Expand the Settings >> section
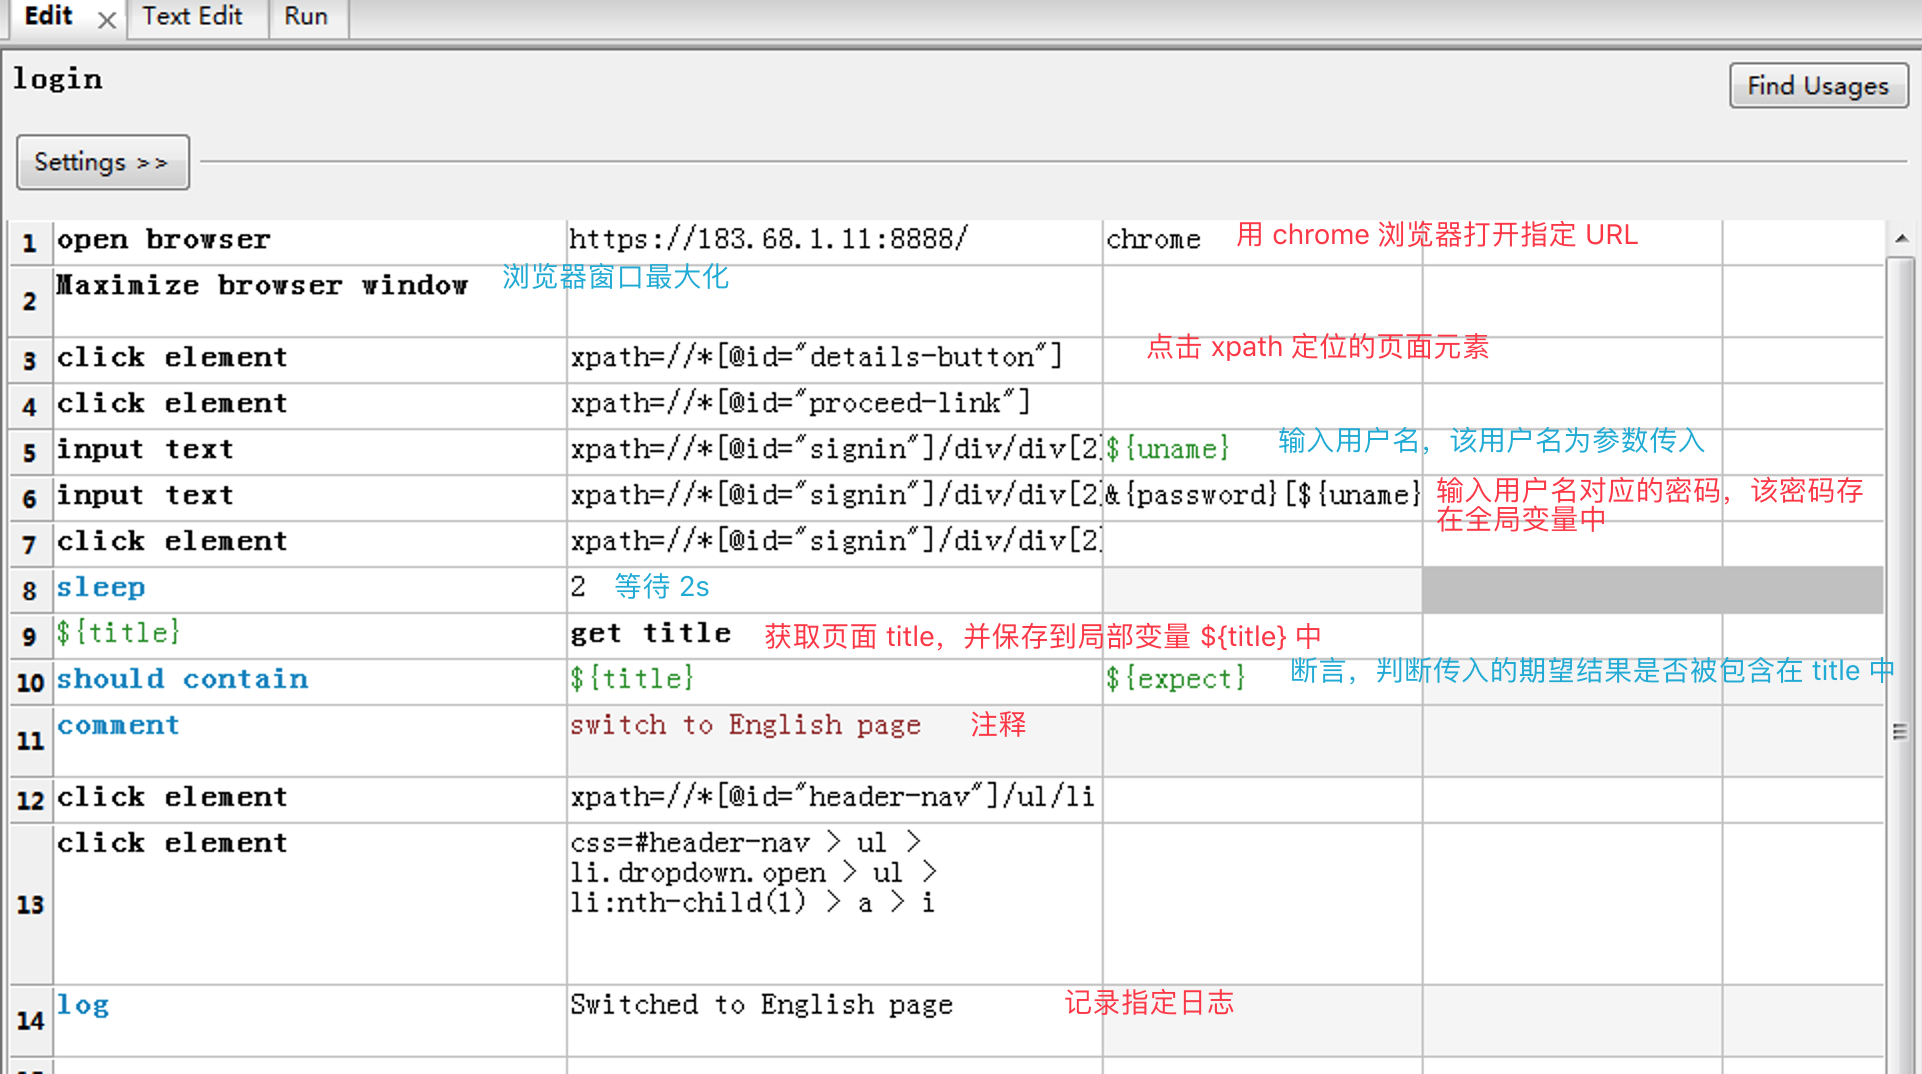The width and height of the screenshot is (1922, 1074). (x=102, y=162)
